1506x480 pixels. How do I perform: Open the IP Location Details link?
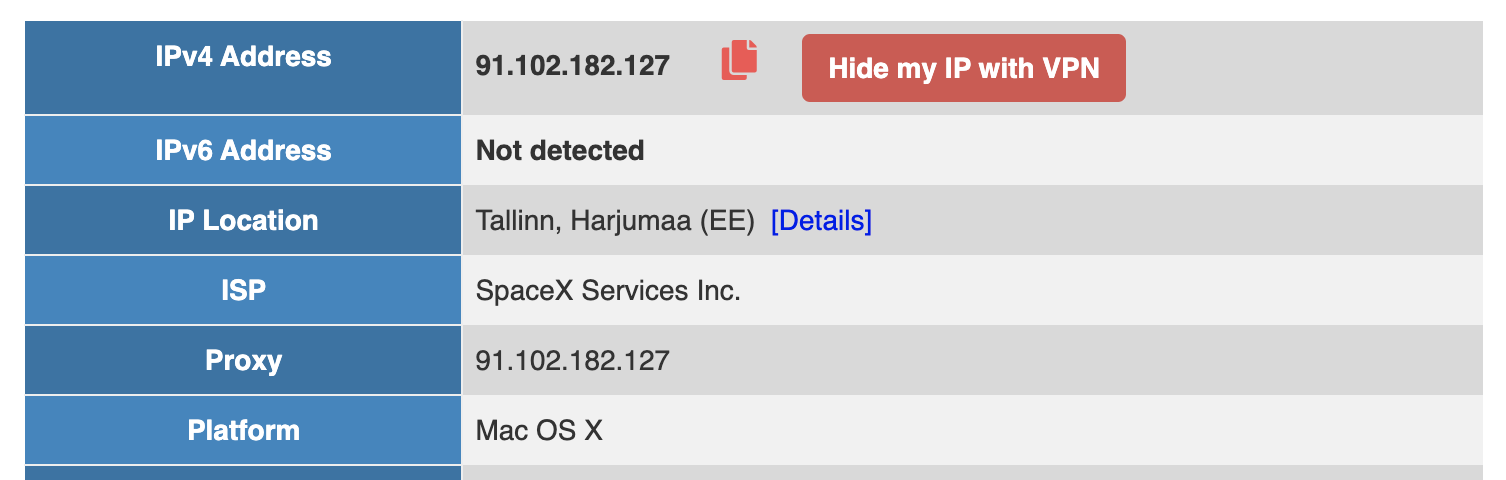(821, 221)
